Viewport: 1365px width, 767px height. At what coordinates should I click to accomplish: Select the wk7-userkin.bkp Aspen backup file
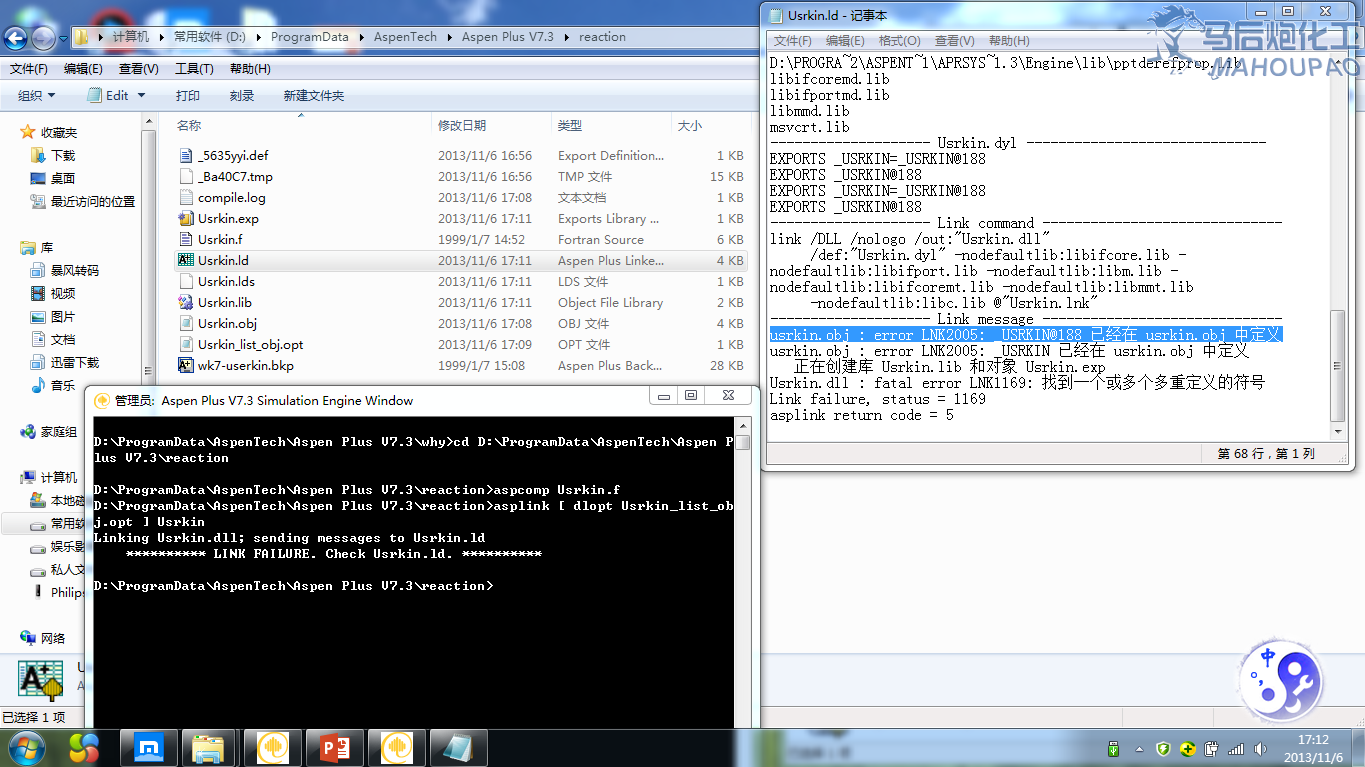[245, 365]
